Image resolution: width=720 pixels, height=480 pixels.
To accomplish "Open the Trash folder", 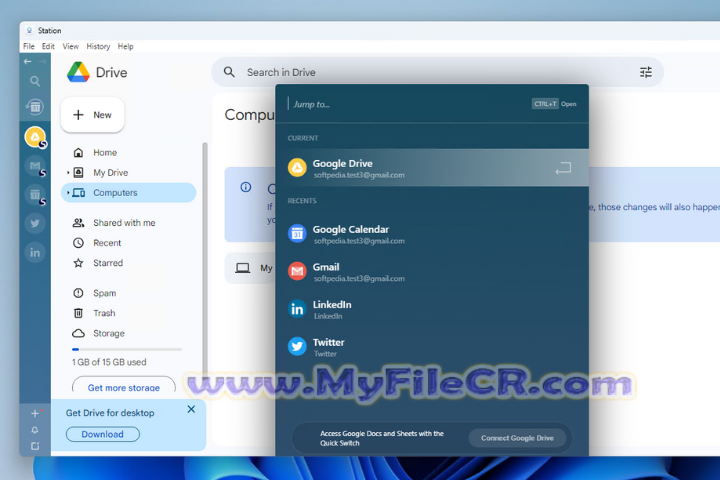I will pyautogui.click(x=129, y=313).
